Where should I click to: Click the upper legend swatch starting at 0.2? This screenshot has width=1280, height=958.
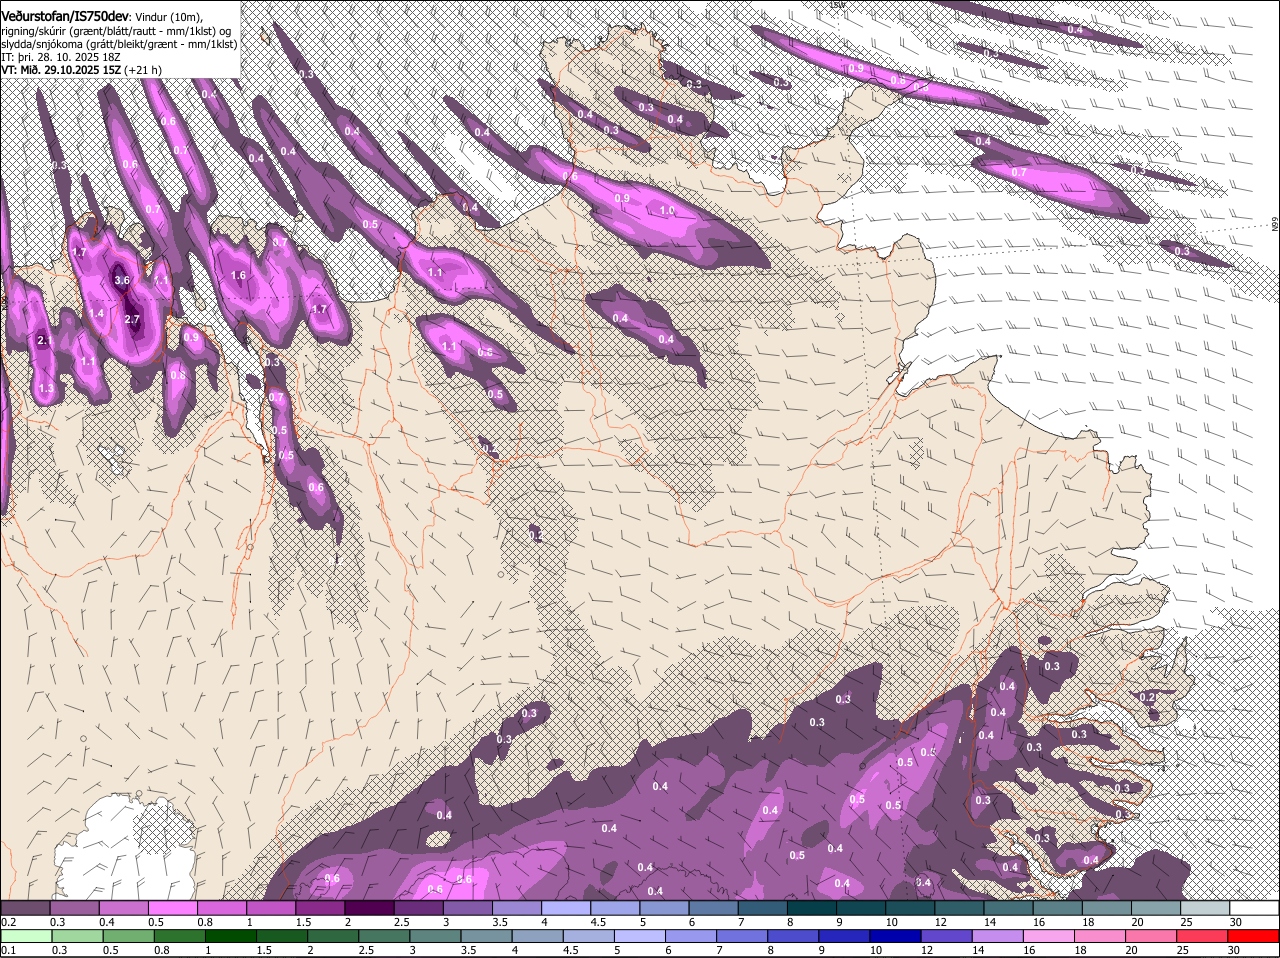(24, 907)
